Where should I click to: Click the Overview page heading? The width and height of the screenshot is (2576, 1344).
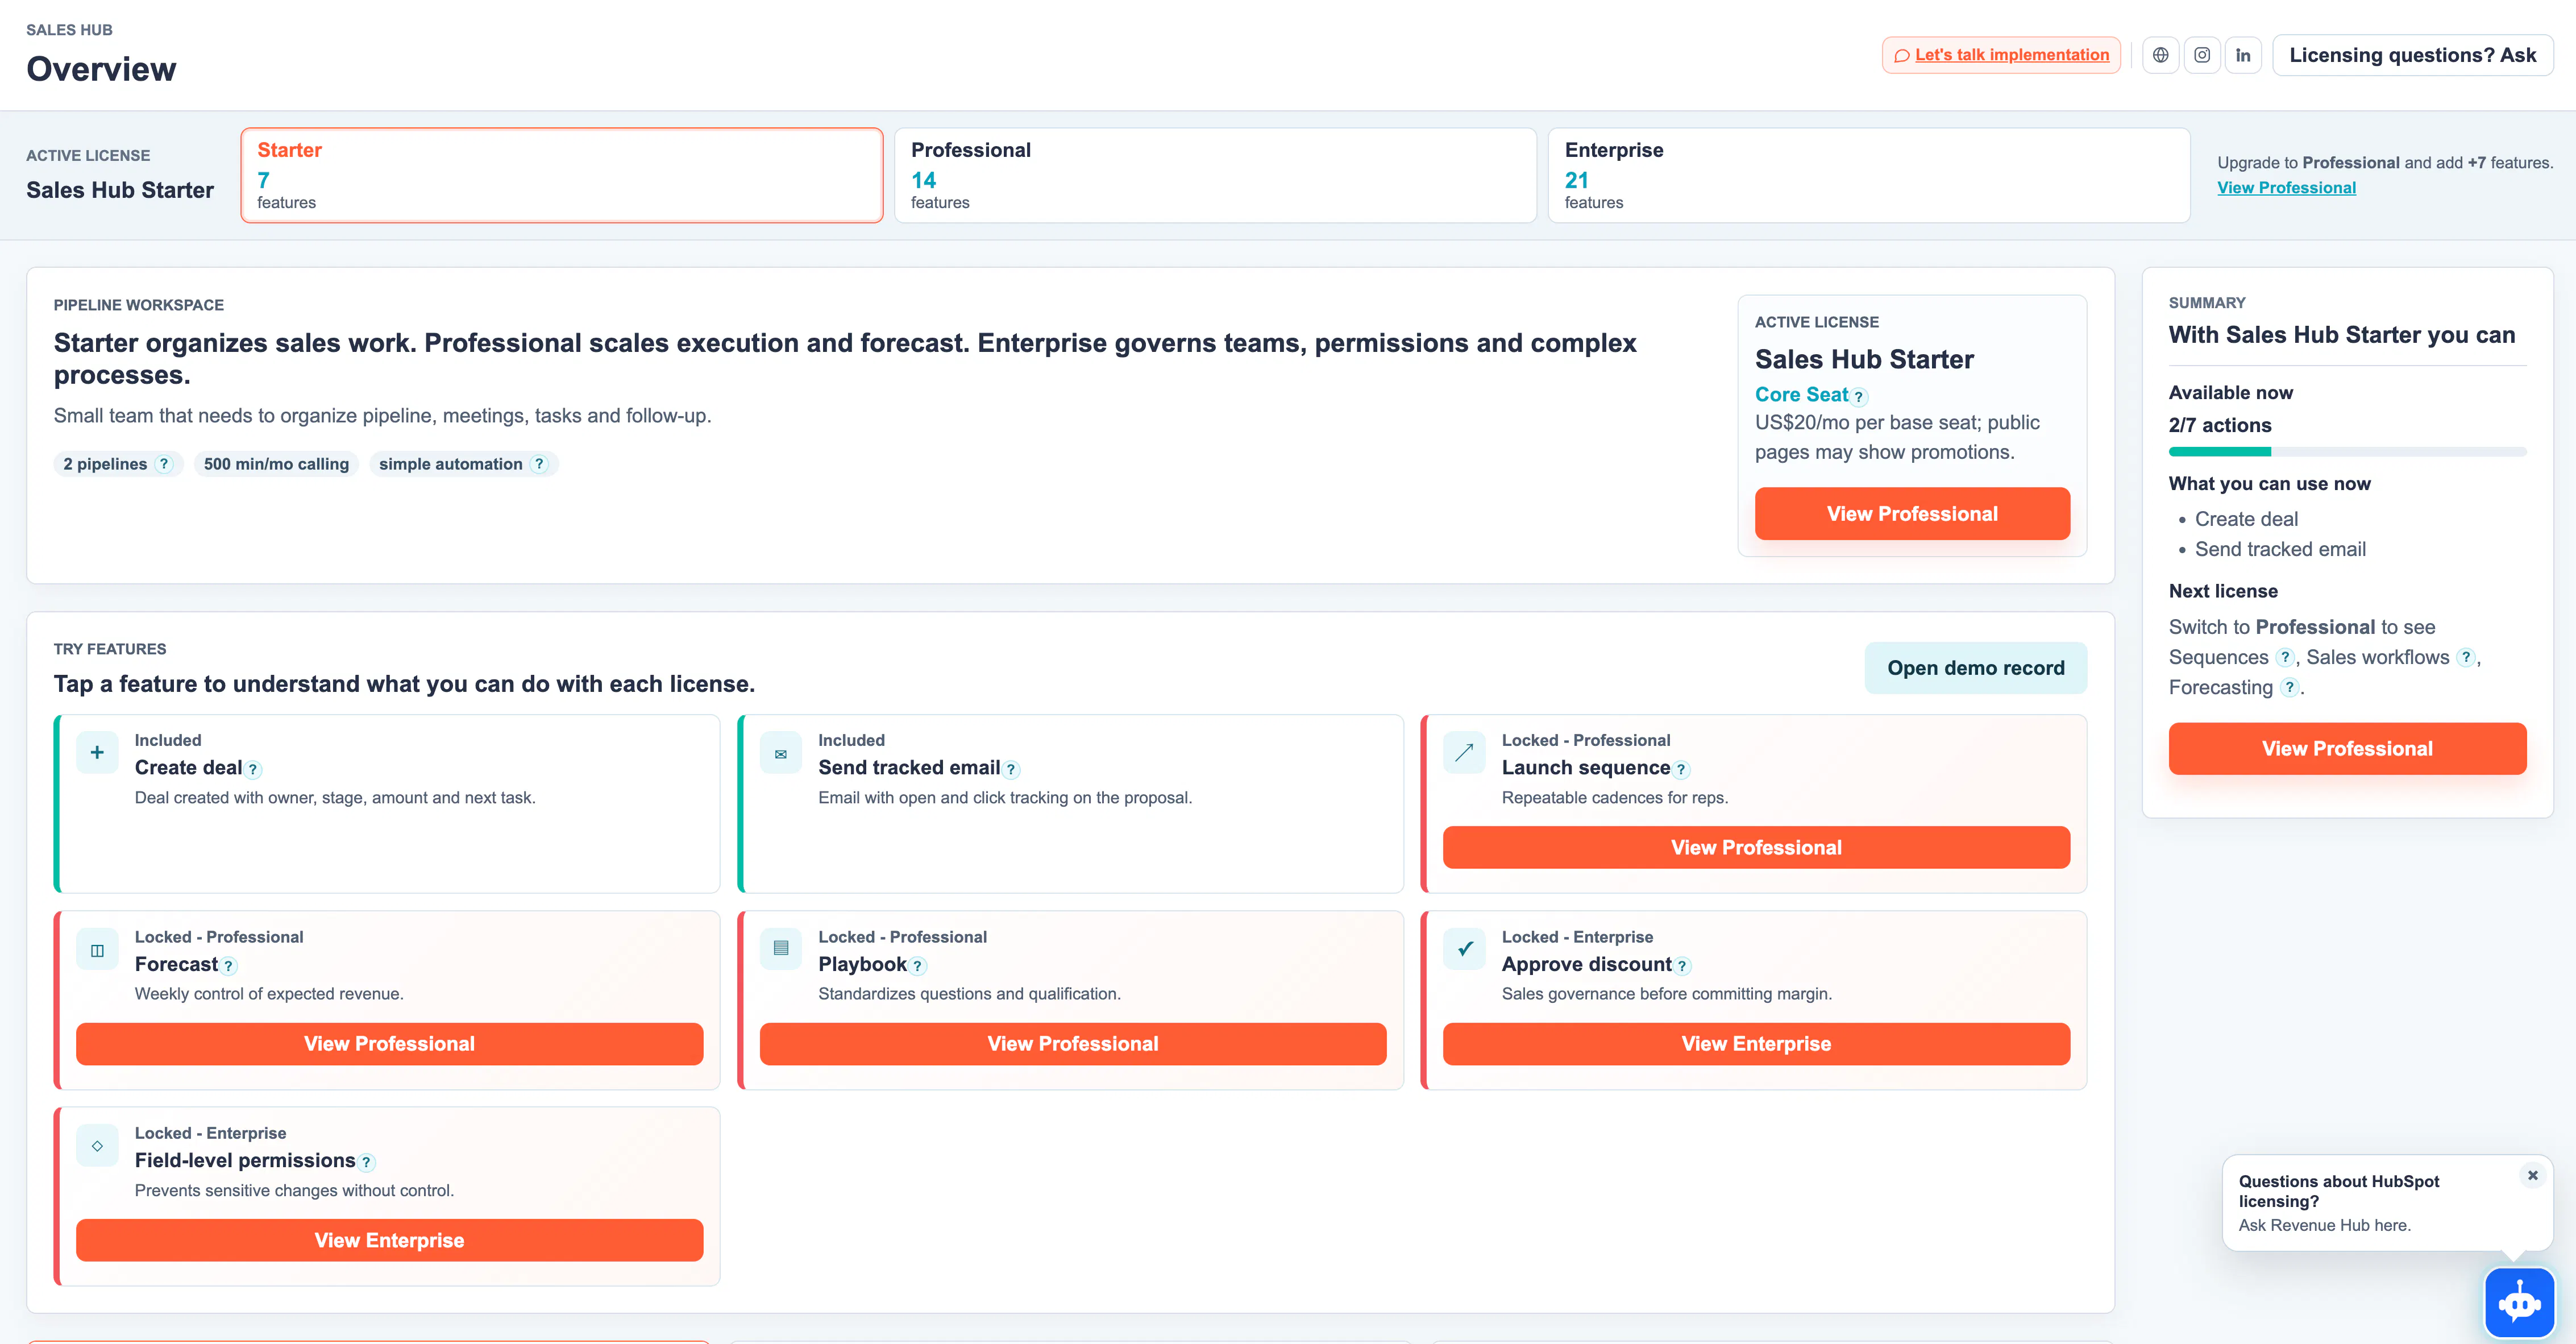click(x=101, y=69)
